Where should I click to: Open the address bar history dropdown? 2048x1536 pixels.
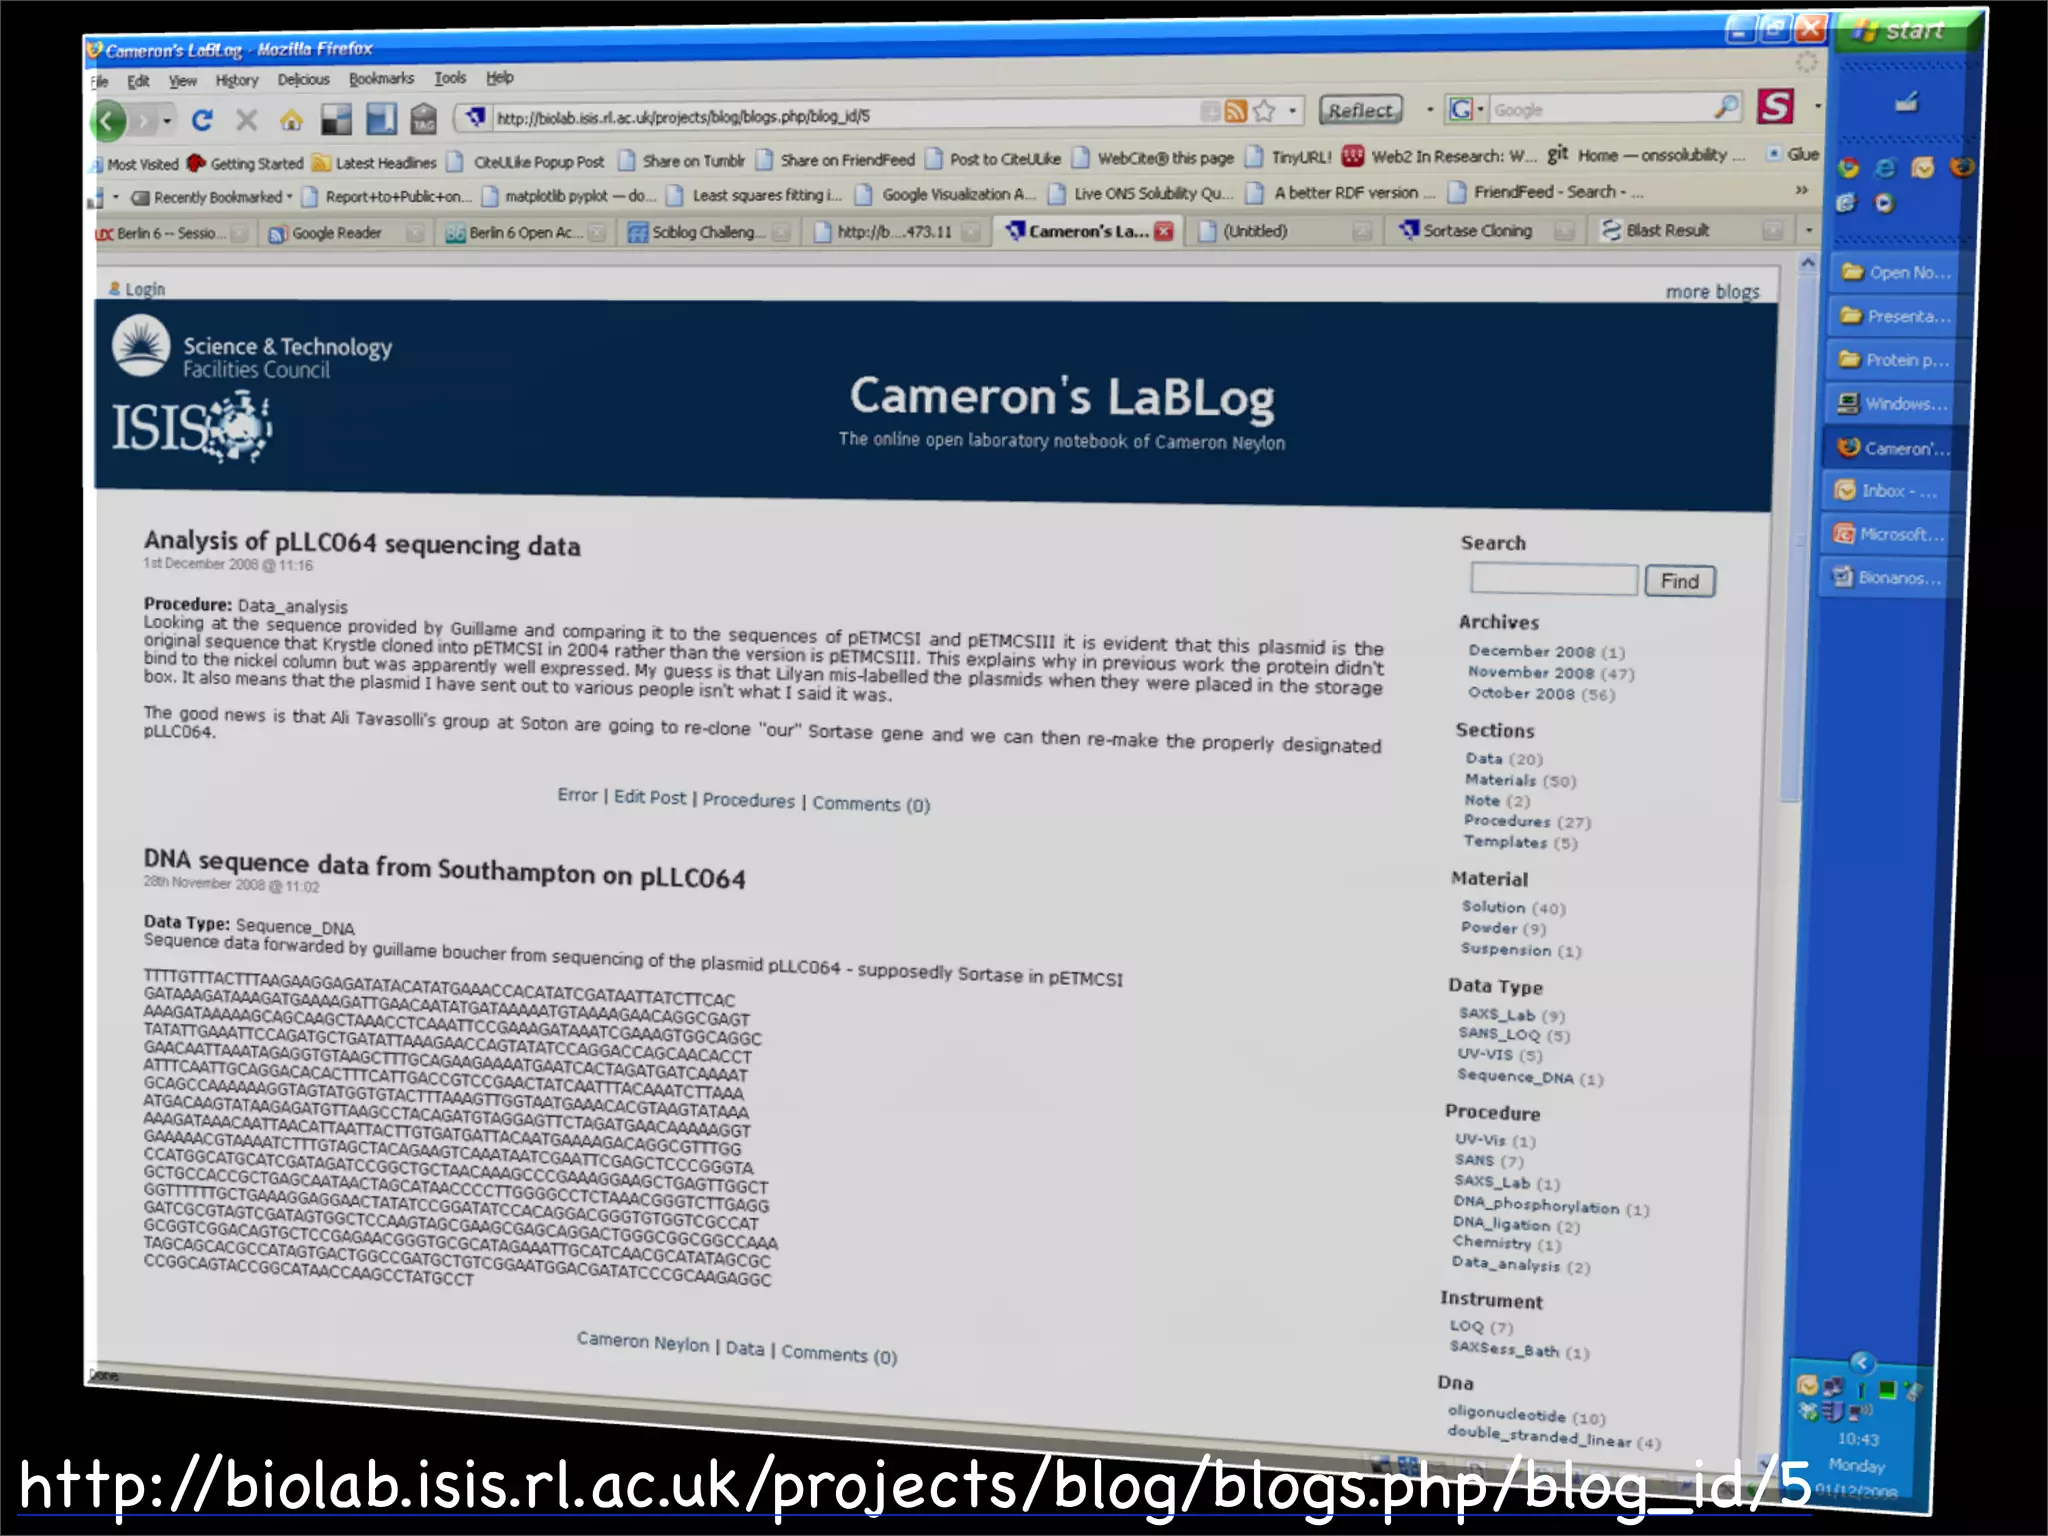tap(1293, 110)
